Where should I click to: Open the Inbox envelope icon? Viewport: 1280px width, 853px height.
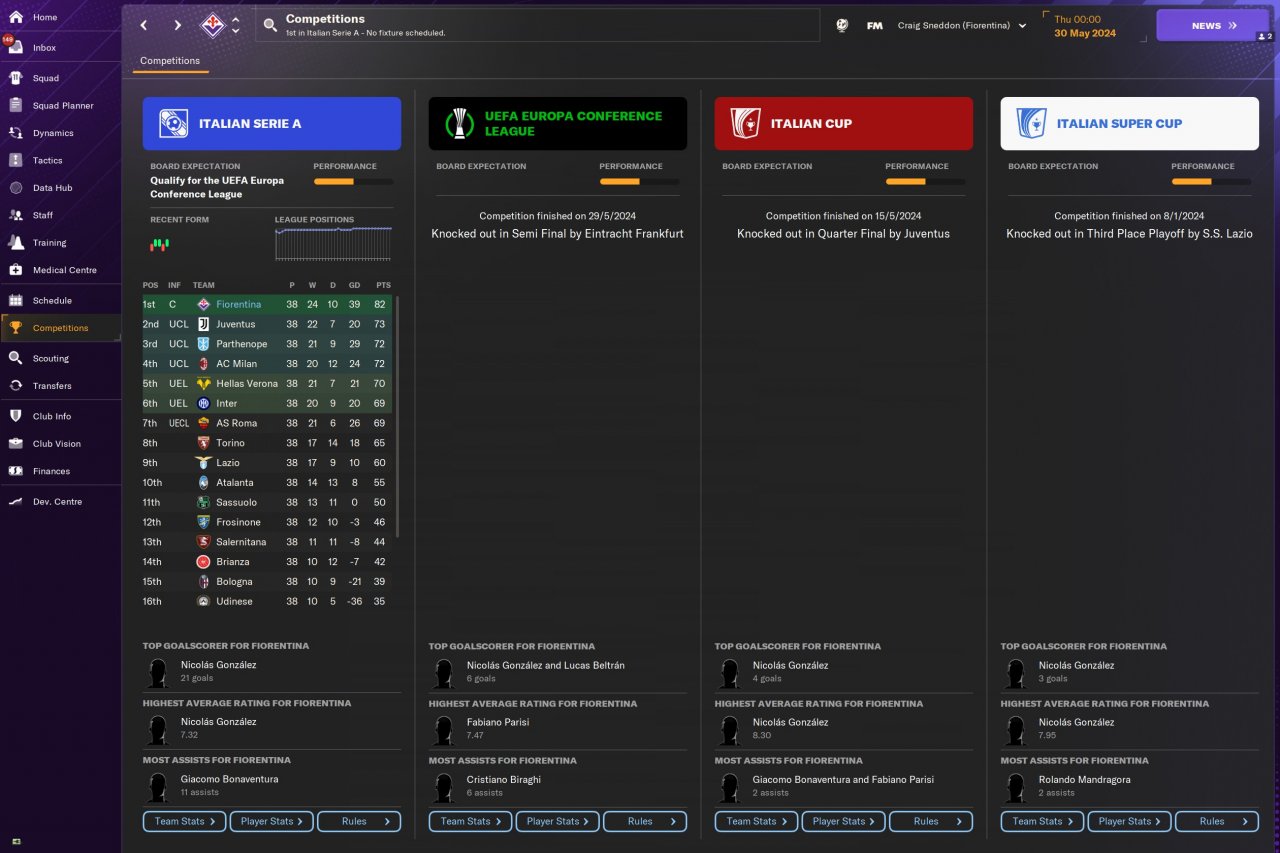click(15, 47)
